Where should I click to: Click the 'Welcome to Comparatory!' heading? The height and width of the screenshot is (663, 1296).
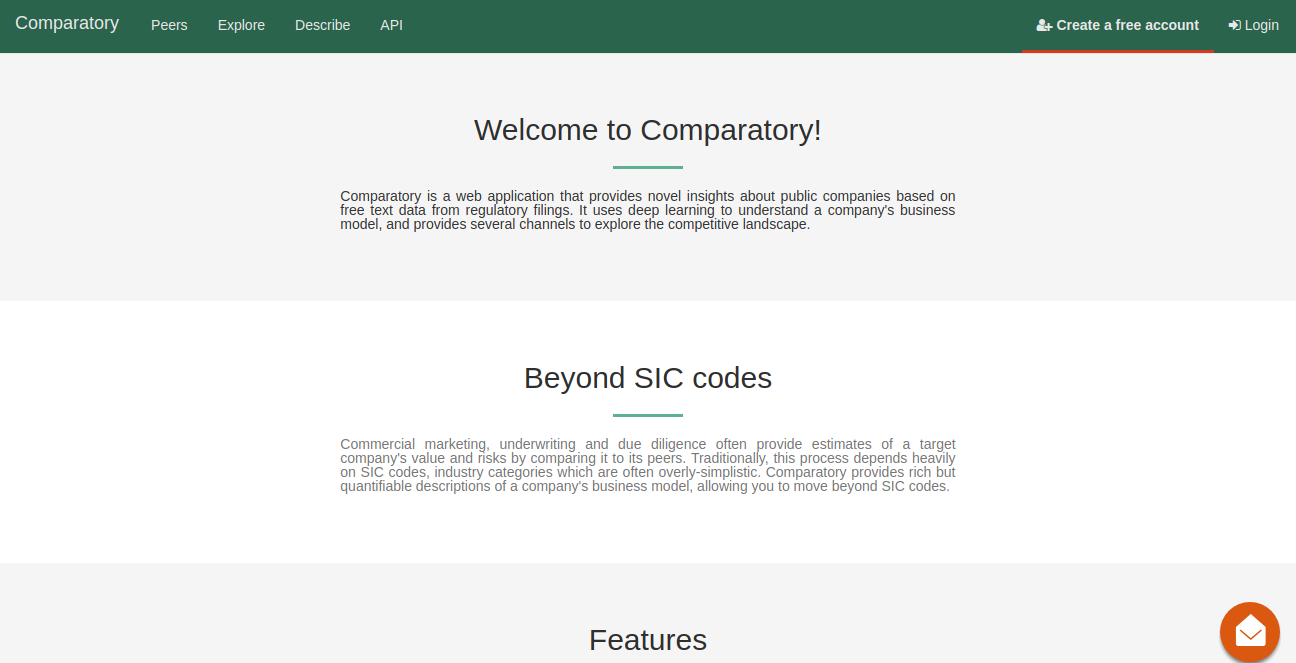[x=648, y=130]
